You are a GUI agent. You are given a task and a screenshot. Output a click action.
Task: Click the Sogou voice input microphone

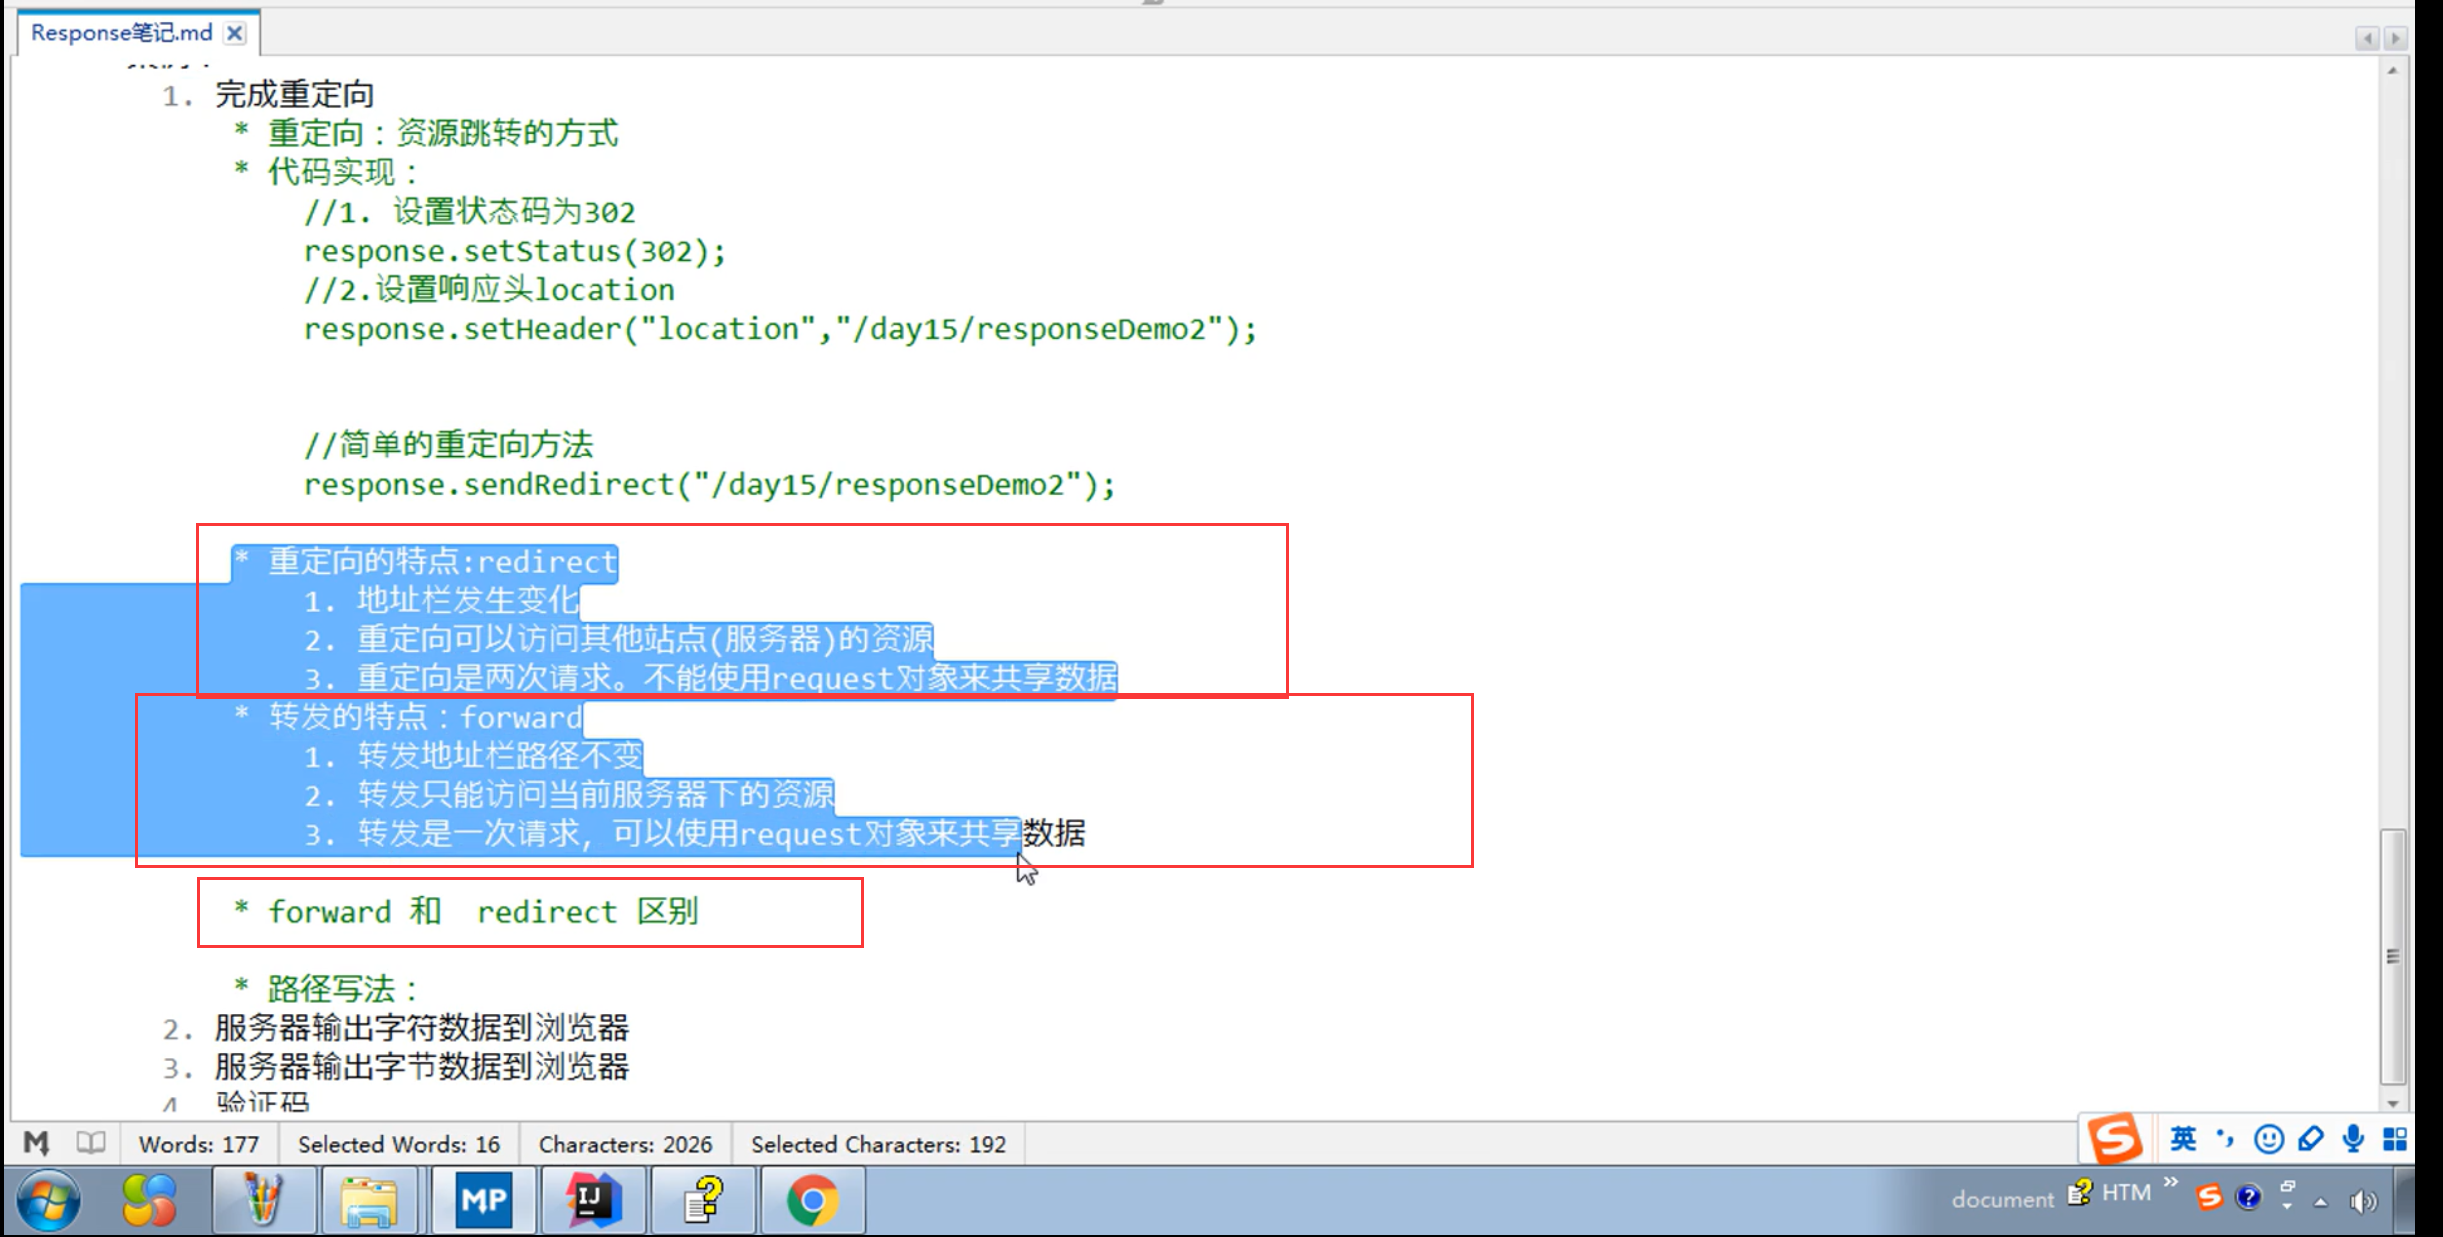[2353, 1139]
